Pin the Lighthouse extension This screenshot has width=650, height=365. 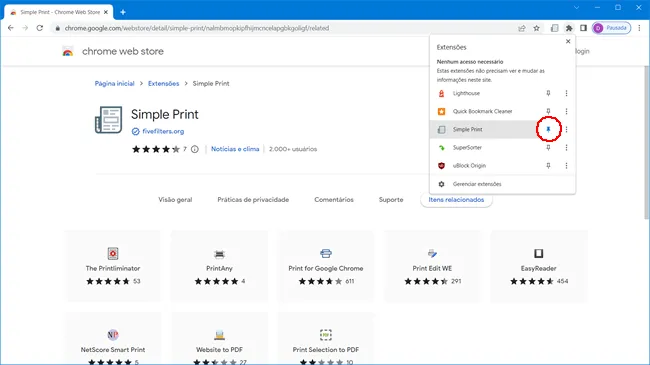pos(548,93)
